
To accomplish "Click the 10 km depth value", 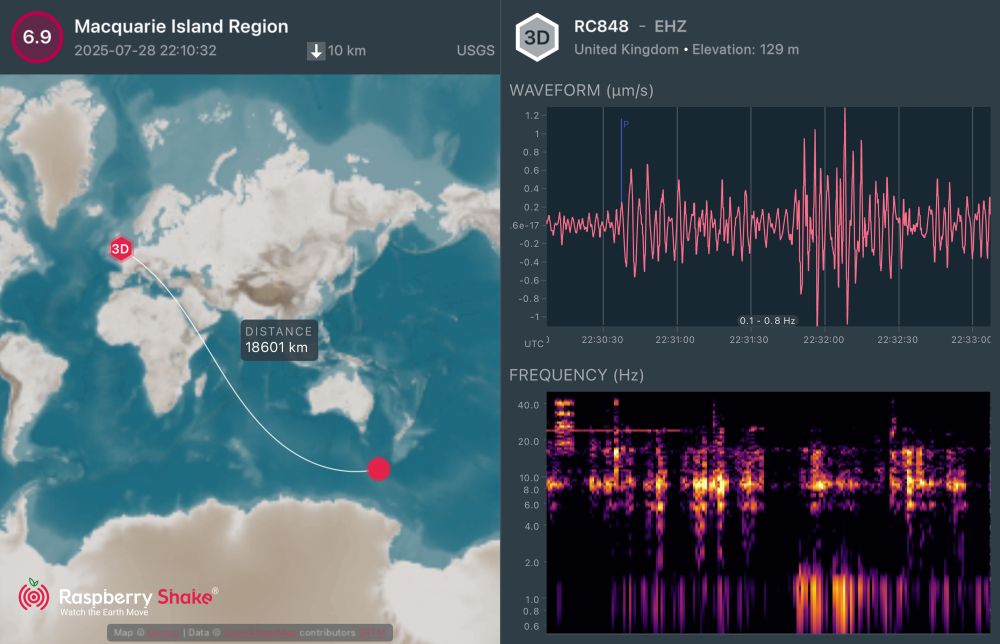I will tap(347, 50).
